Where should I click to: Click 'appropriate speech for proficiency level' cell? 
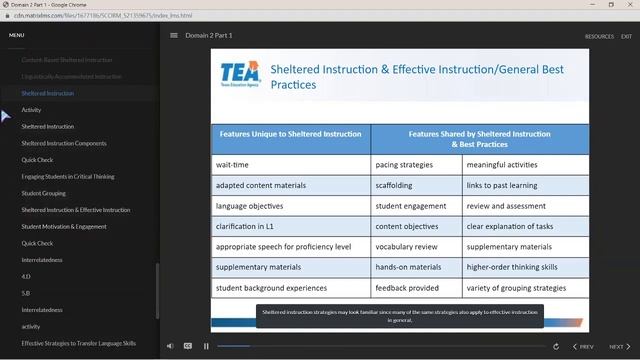[291, 247]
